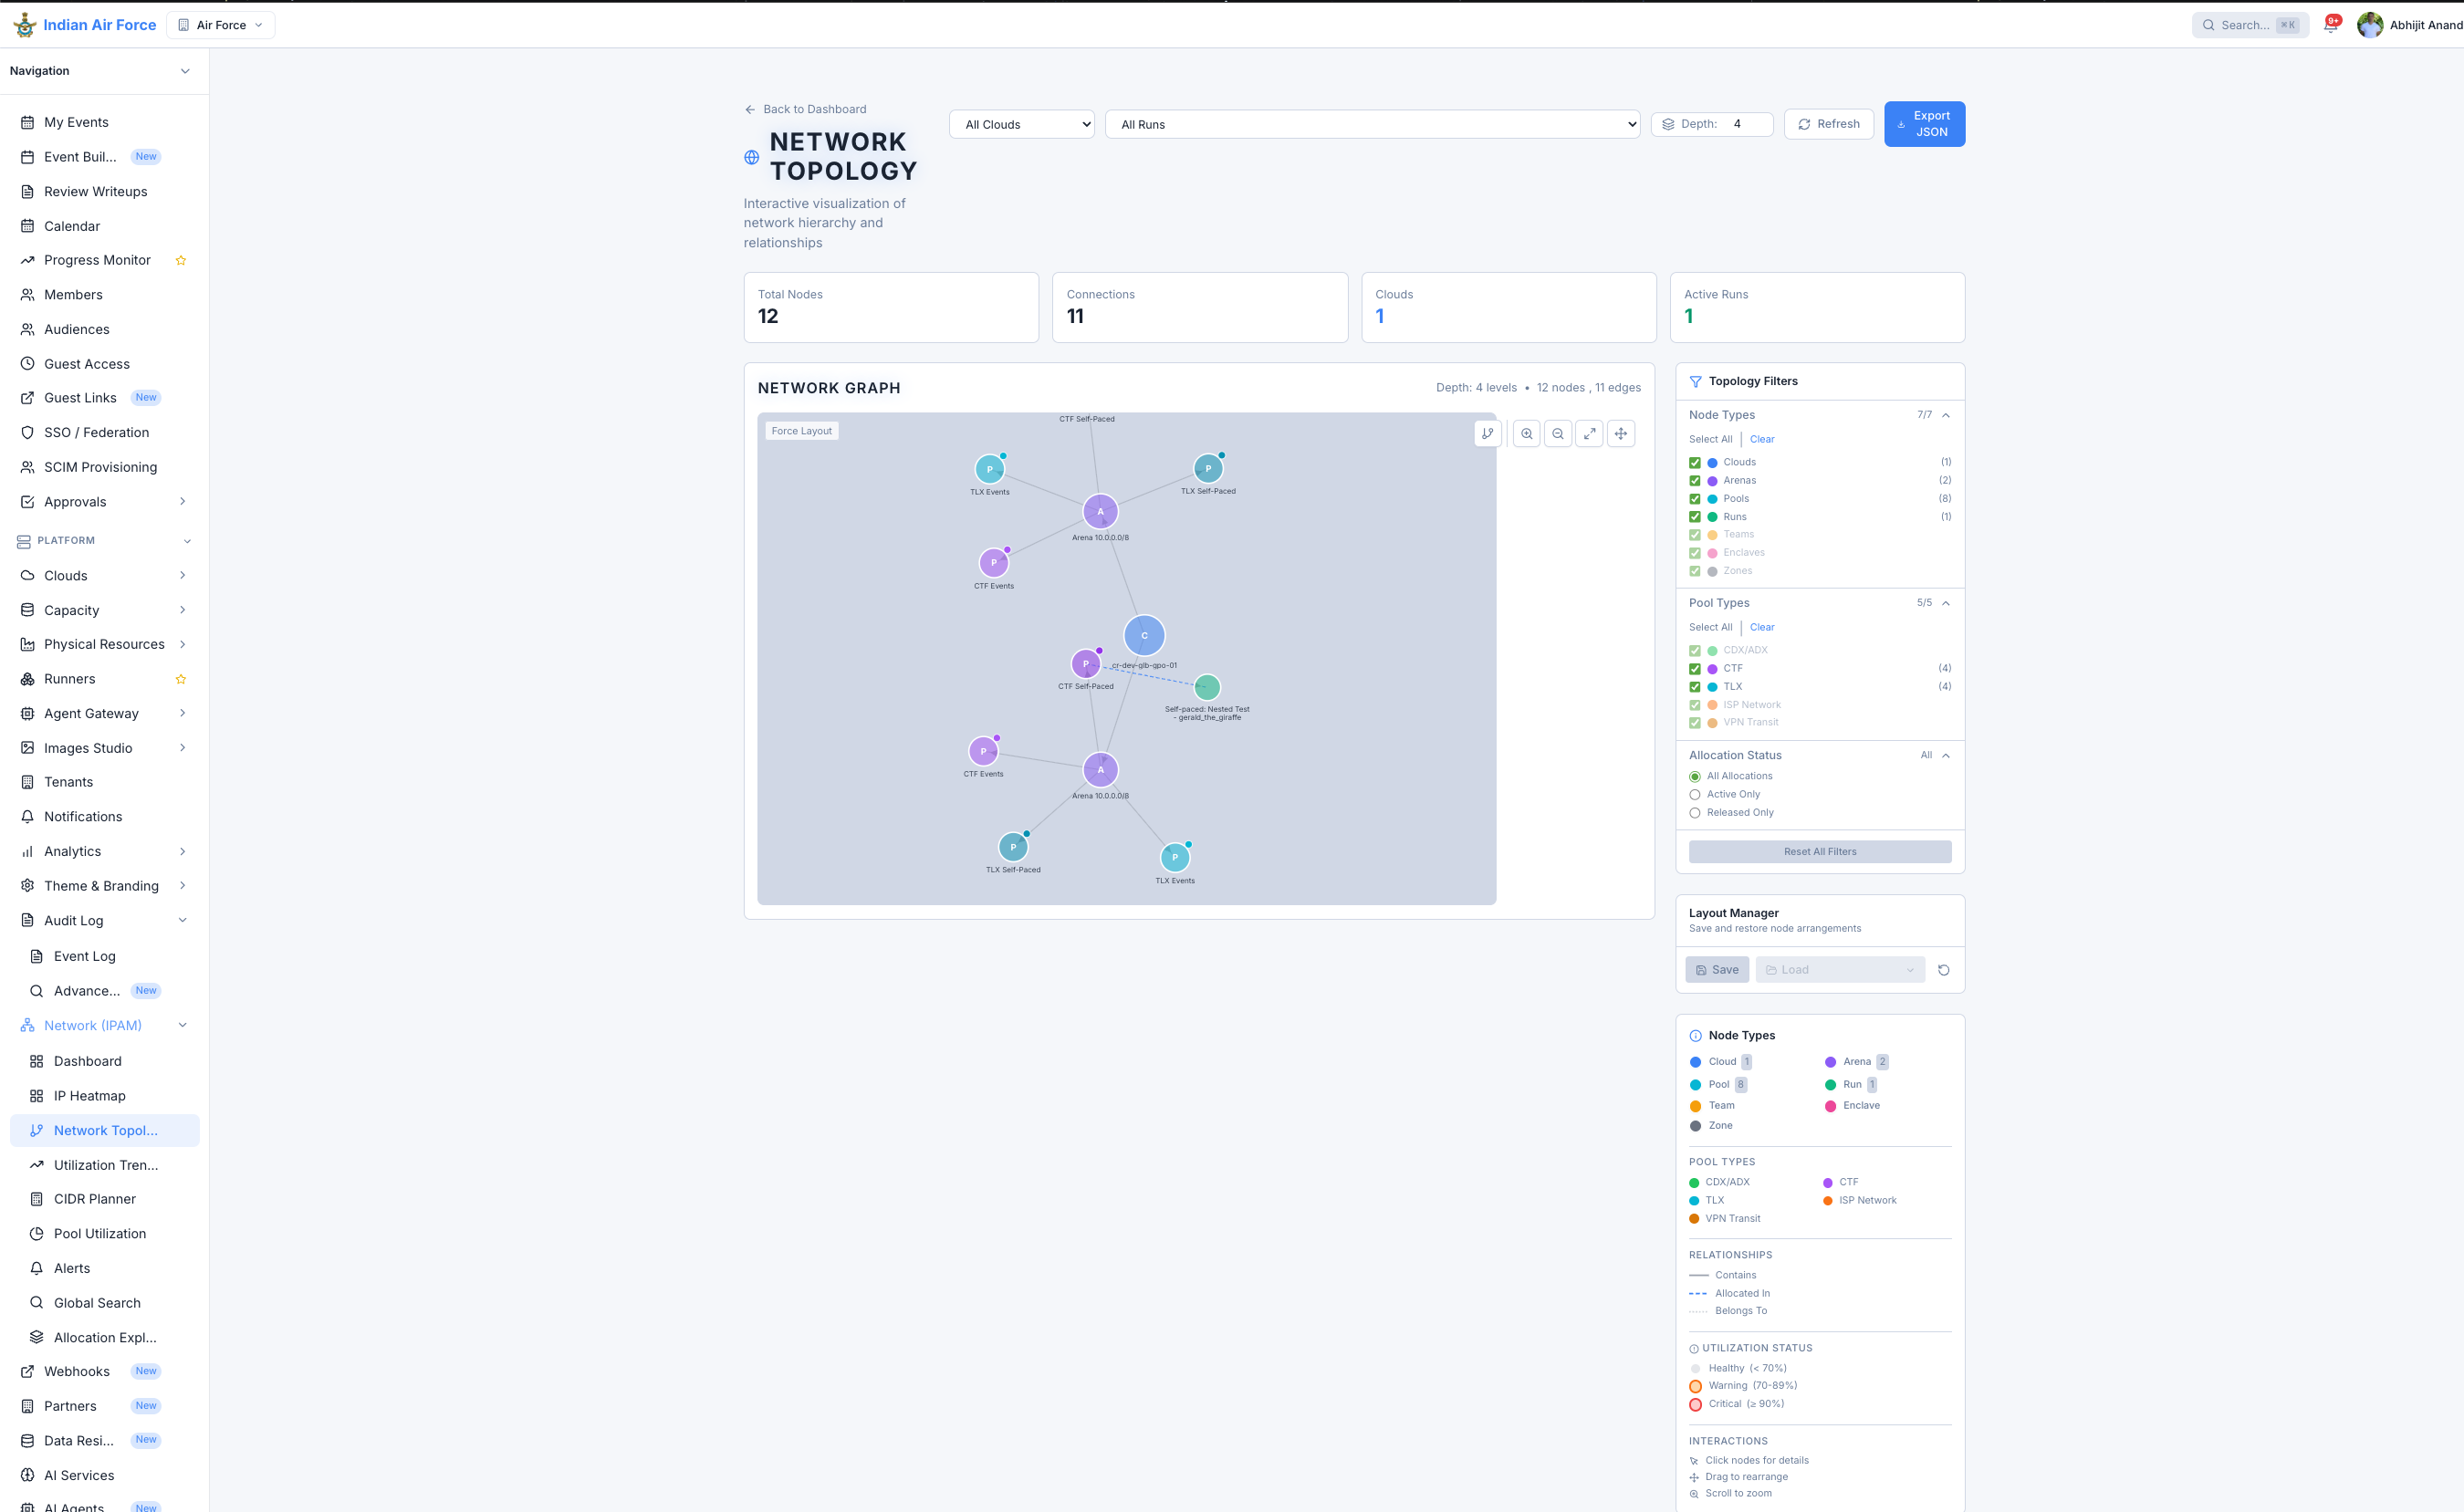Open IP Heatmap in the sidebar
The image size is (2464, 1512).
tap(89, 1096)
